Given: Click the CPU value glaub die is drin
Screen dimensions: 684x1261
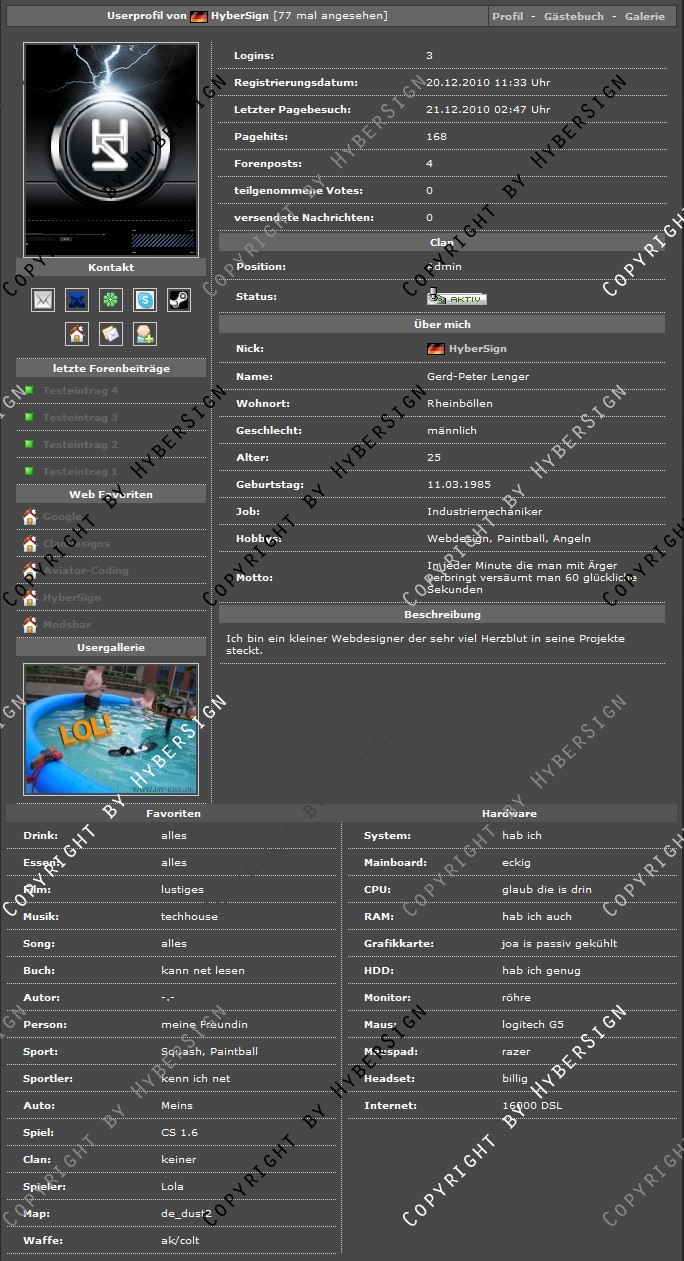Looking at the screenshot, I should tap(547, 890).
